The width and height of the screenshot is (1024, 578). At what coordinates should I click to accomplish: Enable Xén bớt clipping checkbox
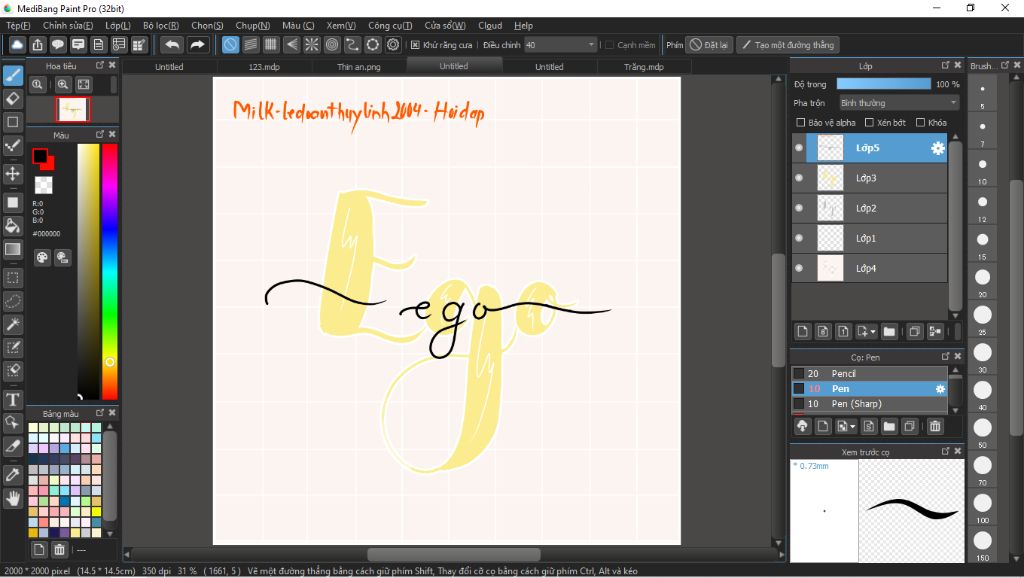point(869,123)
